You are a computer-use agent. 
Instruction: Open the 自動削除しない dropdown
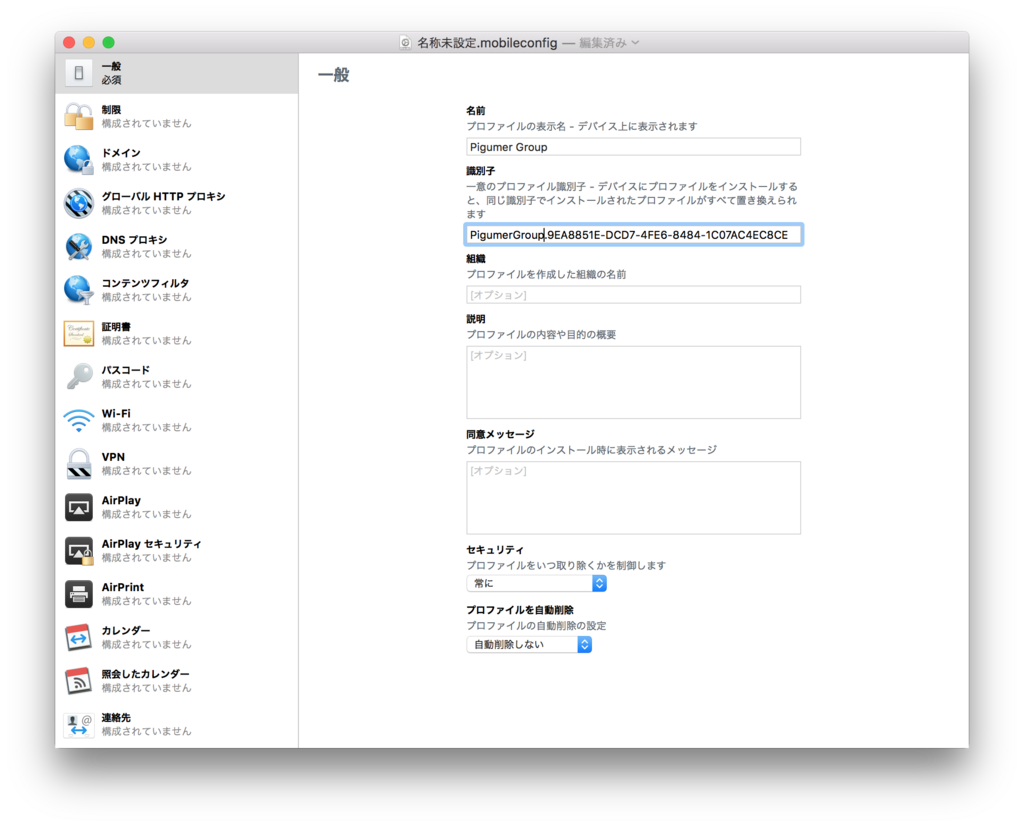(x=529, y=644)
